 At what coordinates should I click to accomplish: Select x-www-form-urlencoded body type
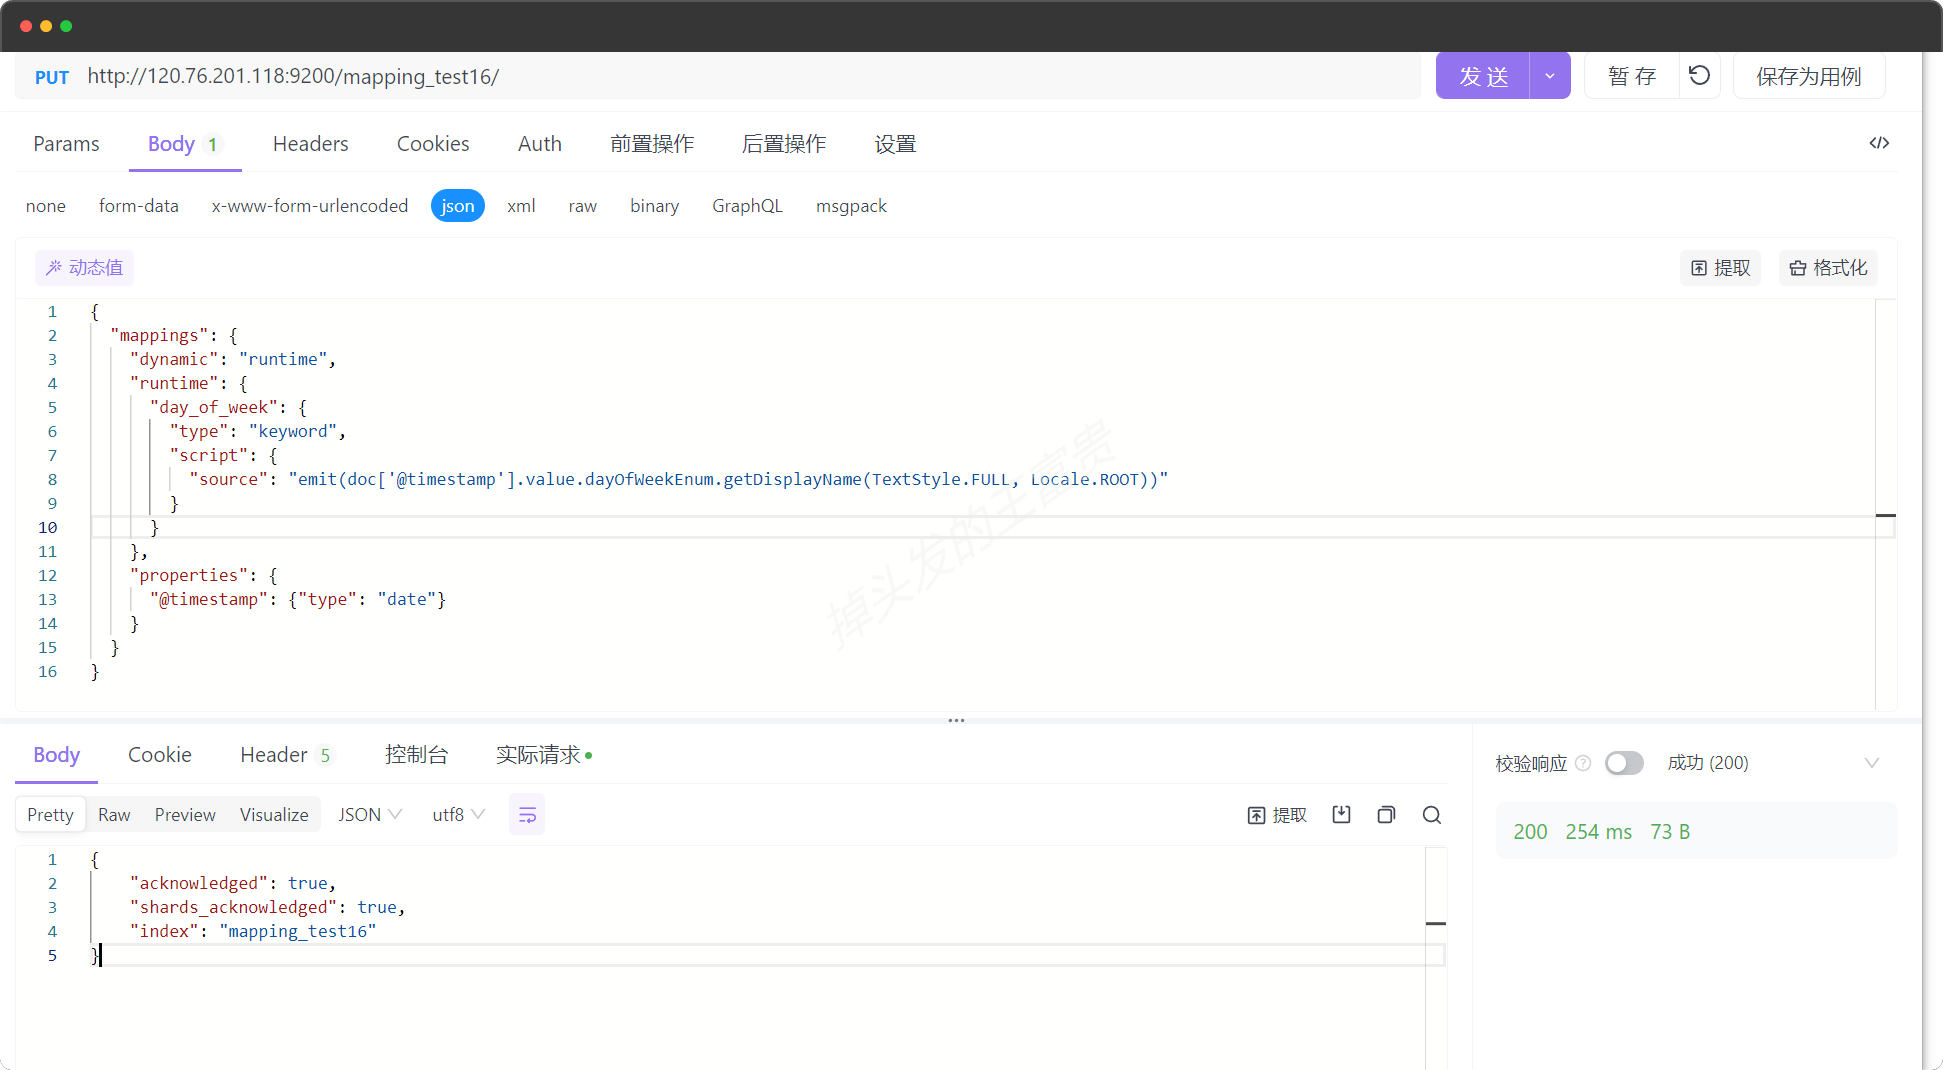click(310, 206)
